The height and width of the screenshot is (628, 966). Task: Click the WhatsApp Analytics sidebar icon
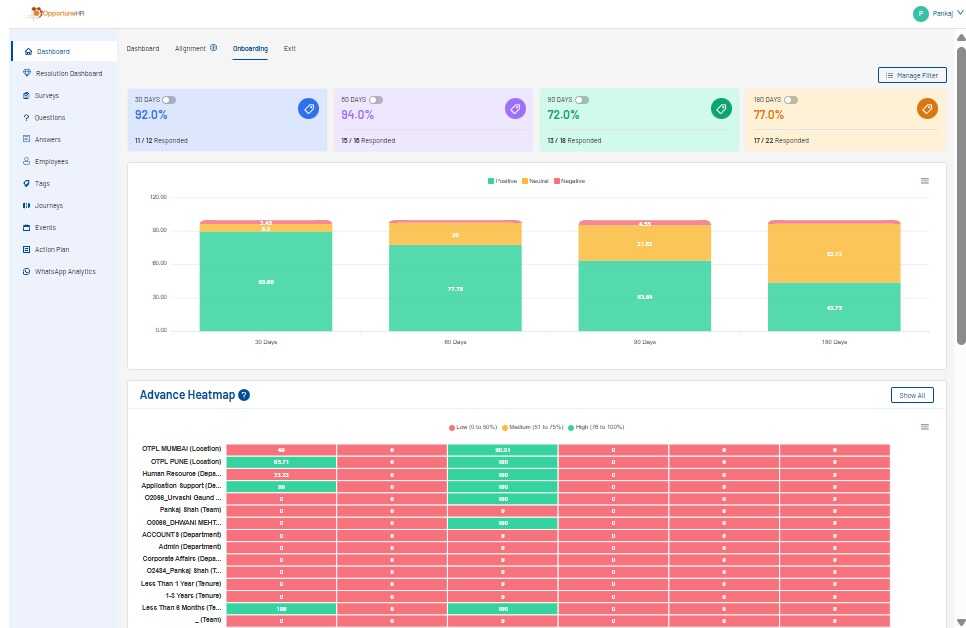click(x=26, y=272)
